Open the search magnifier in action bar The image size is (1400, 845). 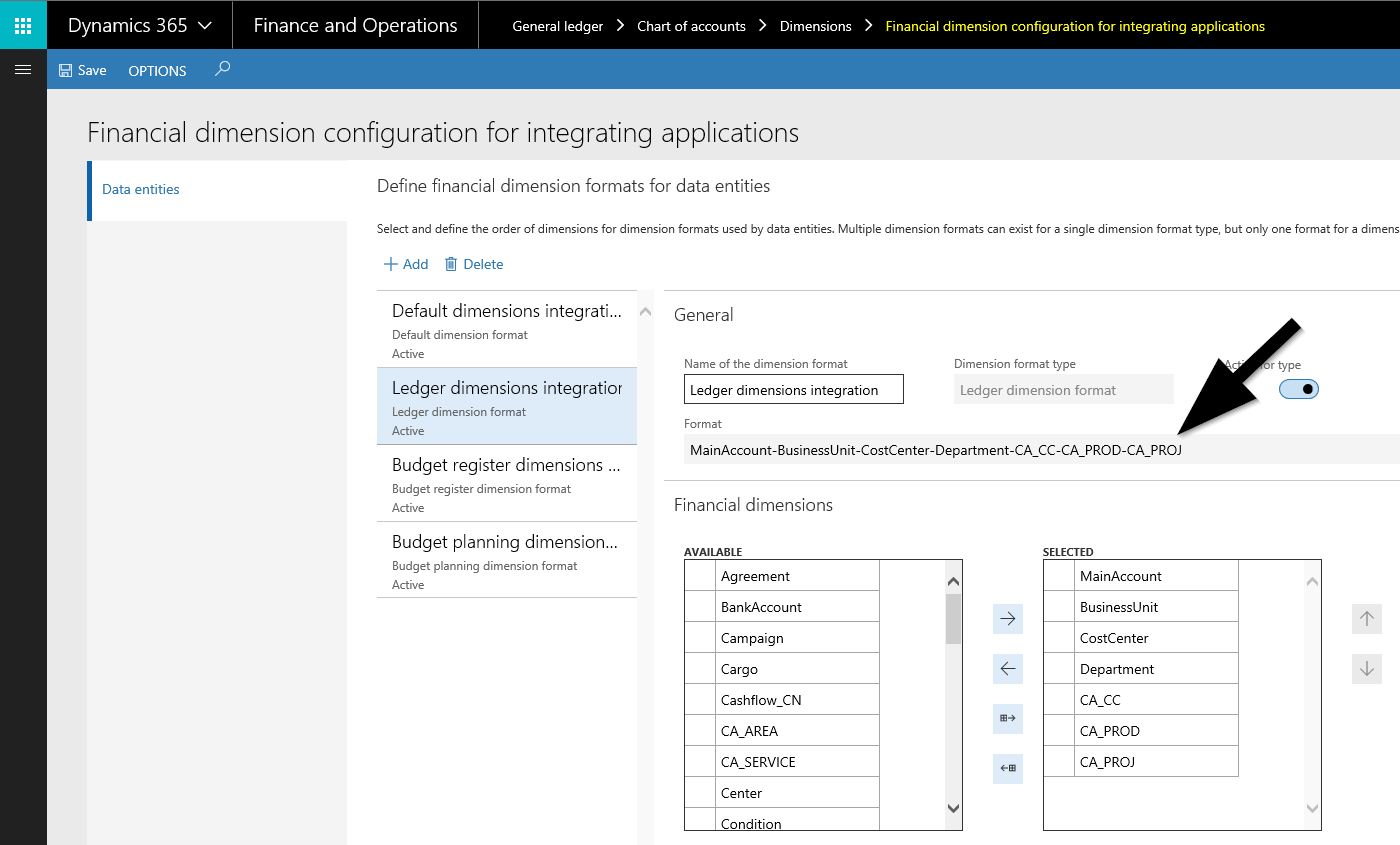(223, 69)
